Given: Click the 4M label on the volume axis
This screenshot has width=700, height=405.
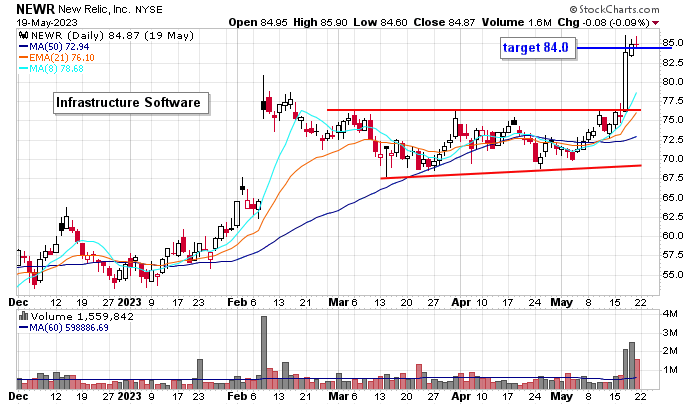Looking at the screenshot, I should [672, 314].
